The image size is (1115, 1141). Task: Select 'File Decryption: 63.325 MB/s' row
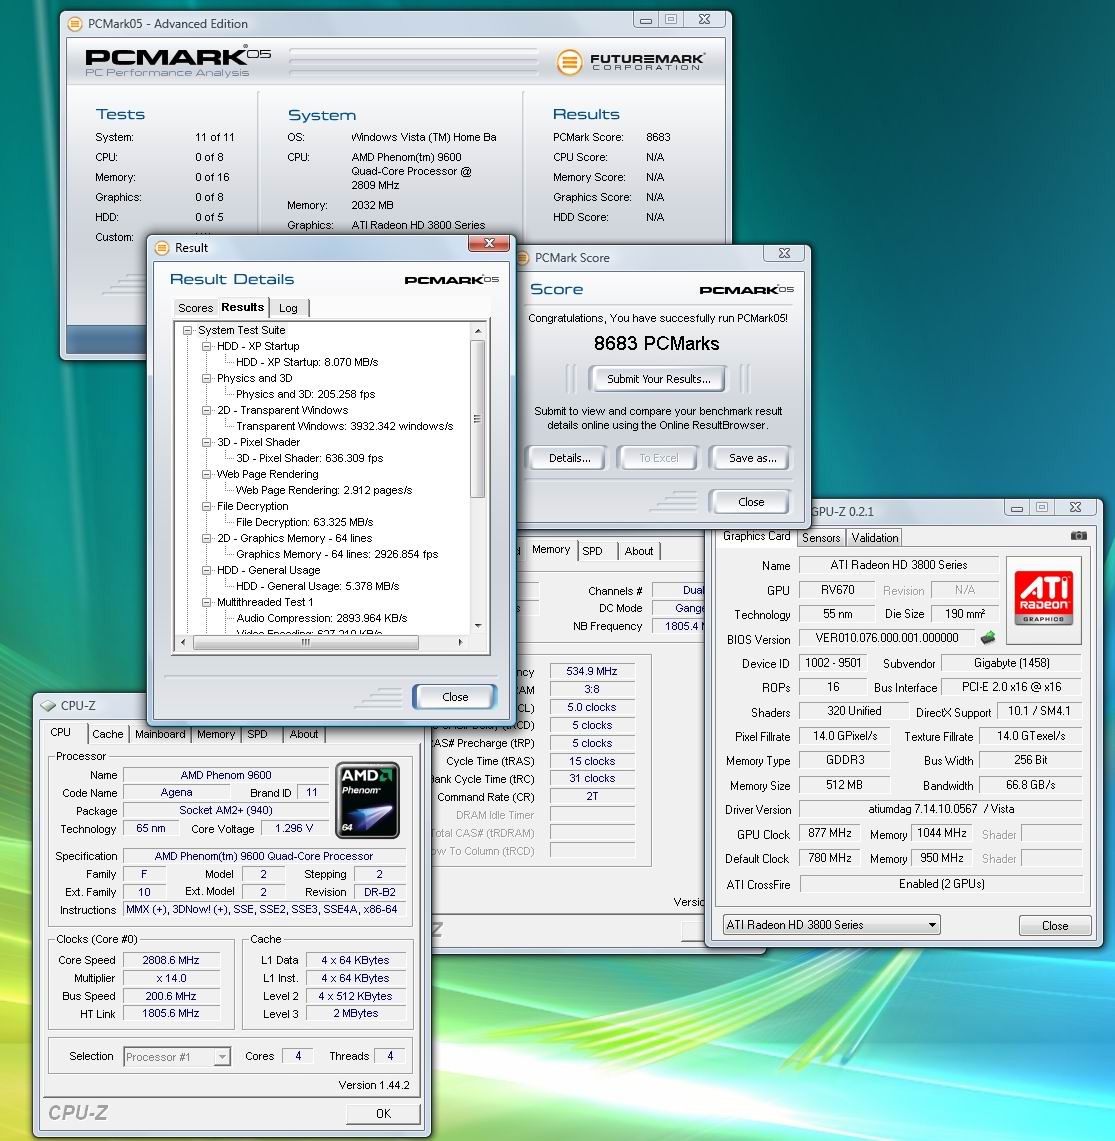pyautogui.click(x=304, y=522)
